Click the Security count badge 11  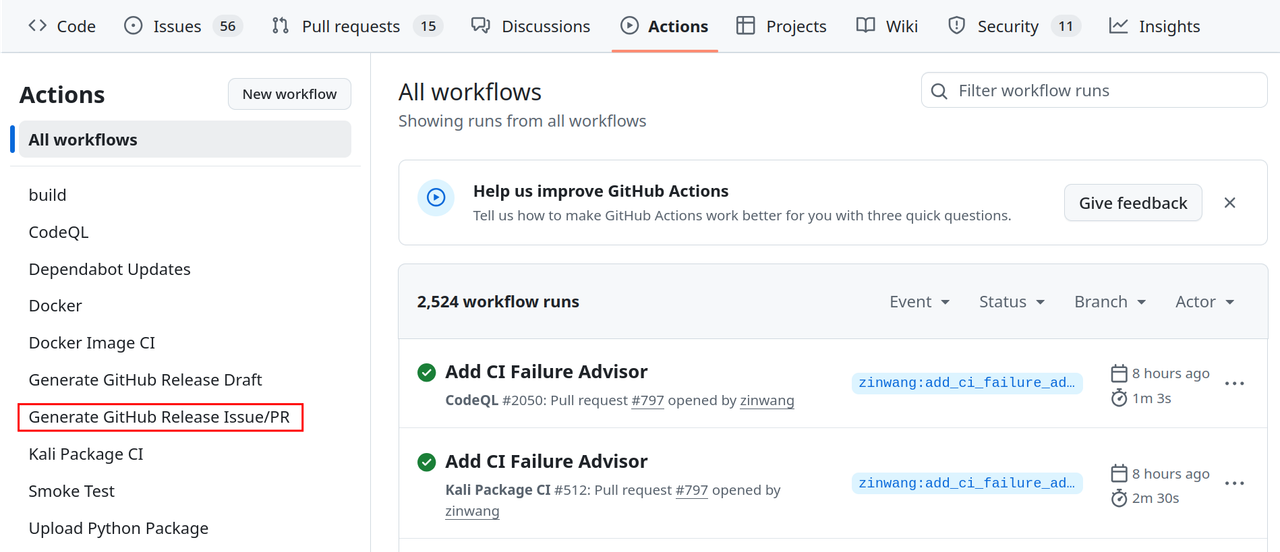(1066, 26)
